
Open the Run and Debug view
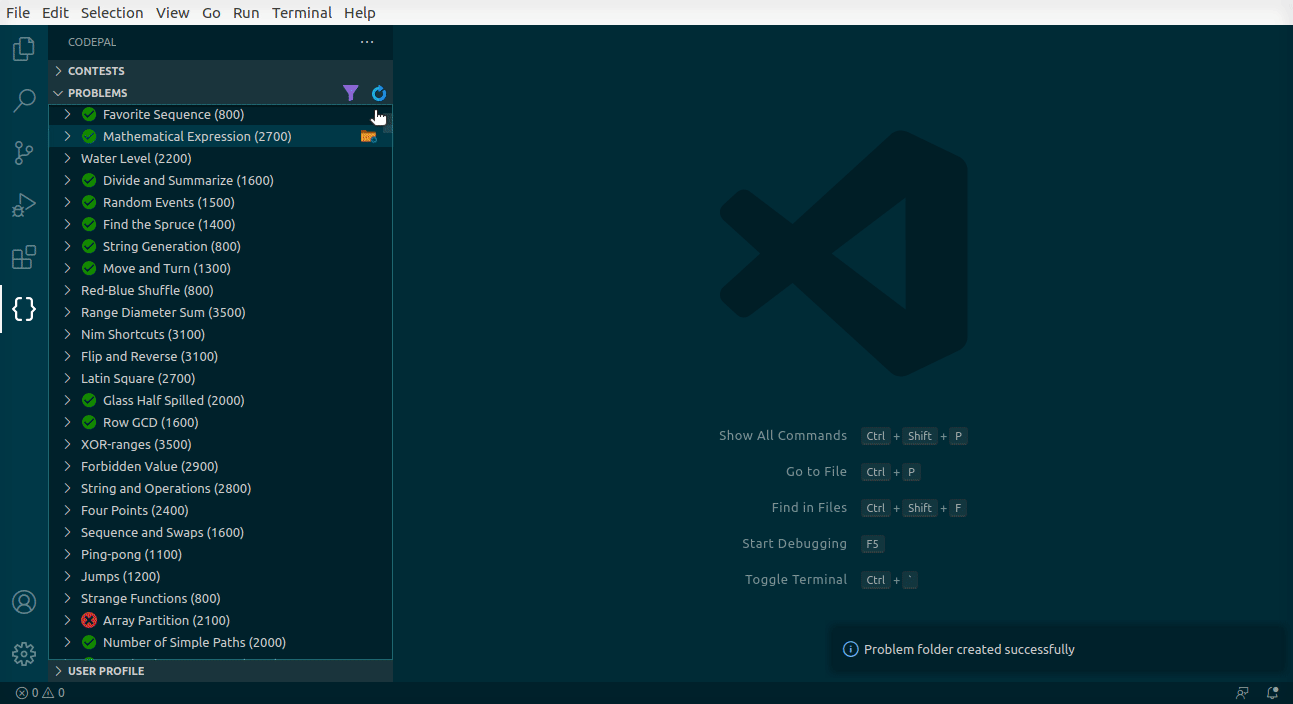click(x=24, y=205)
